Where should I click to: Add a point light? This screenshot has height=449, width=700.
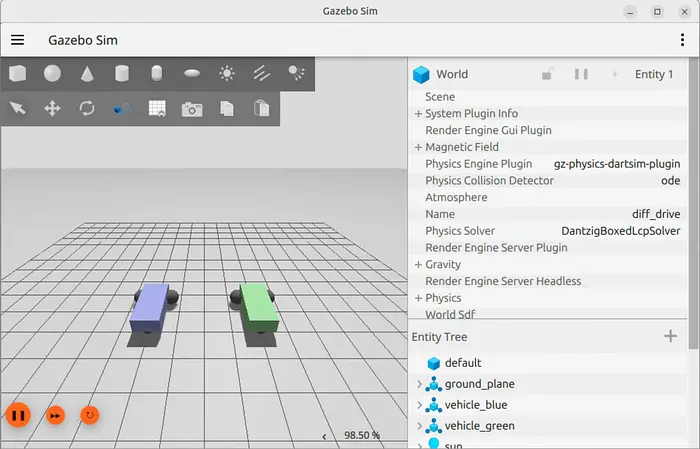(227, 73)
